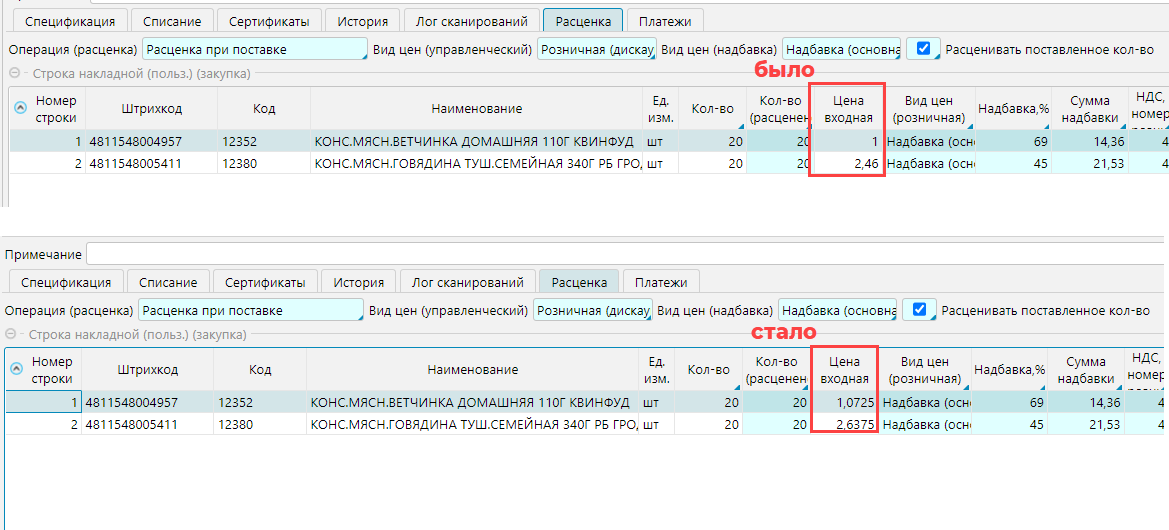Select the входная price cell showing 2,46

848,163
